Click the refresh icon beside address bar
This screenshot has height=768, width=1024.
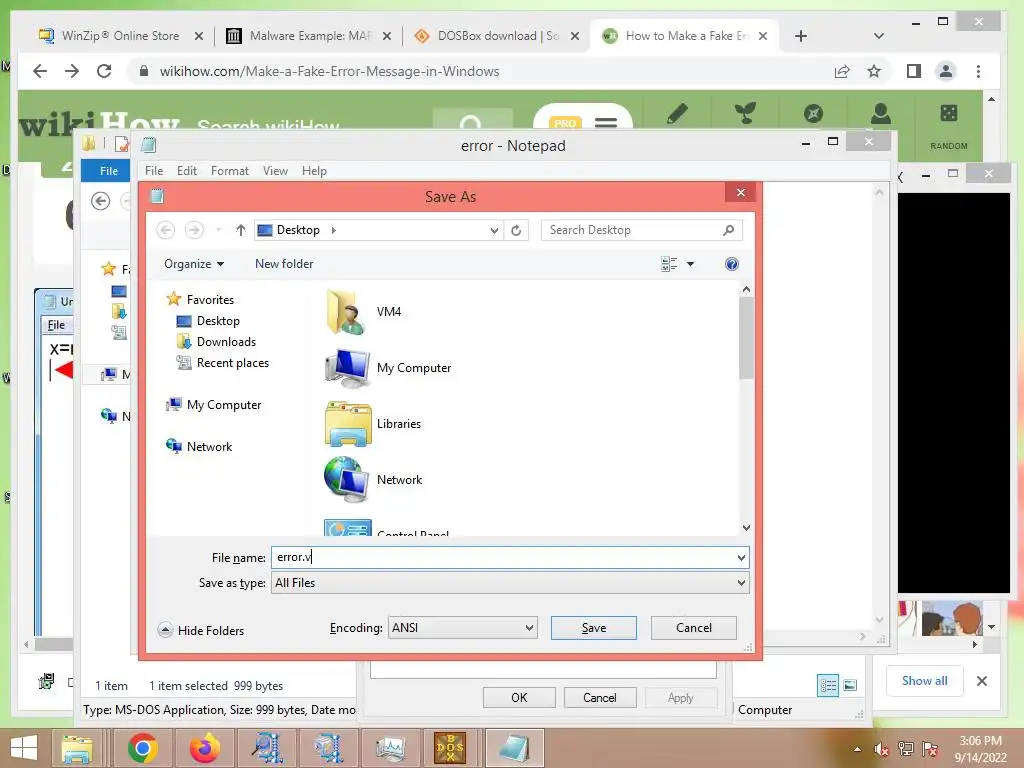(x=516, y=230)
